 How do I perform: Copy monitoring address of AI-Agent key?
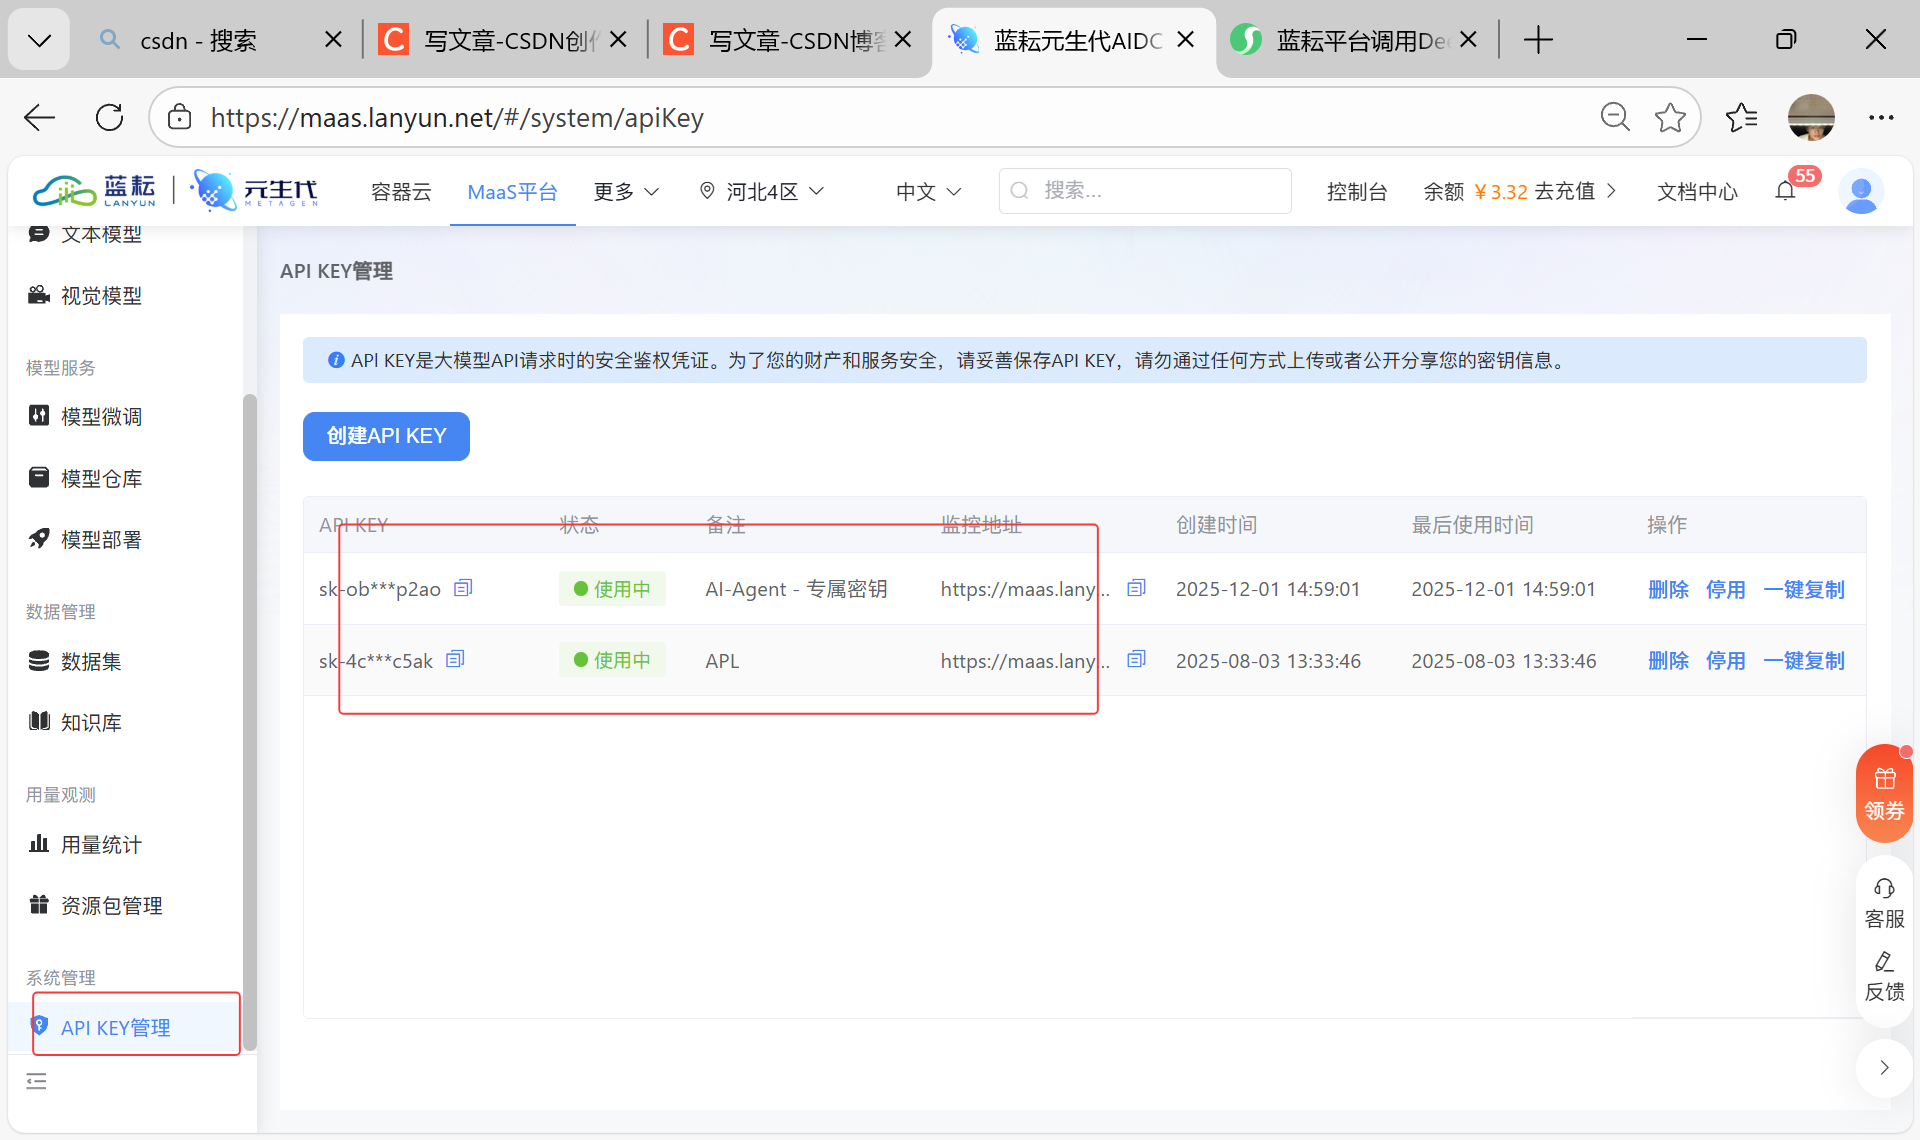pyautogui.click(x=1136, y=588)
